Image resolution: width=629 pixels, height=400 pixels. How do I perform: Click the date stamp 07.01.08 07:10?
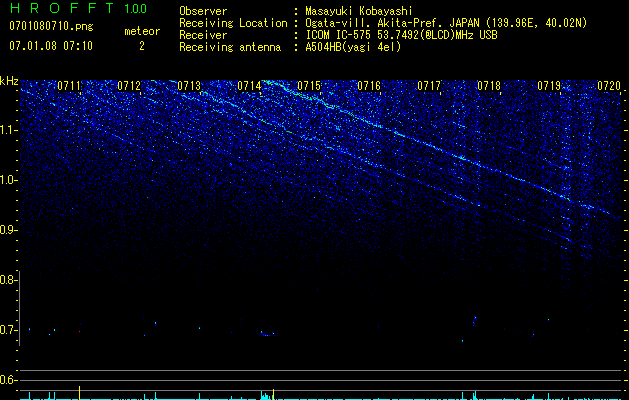pos(51,46)
